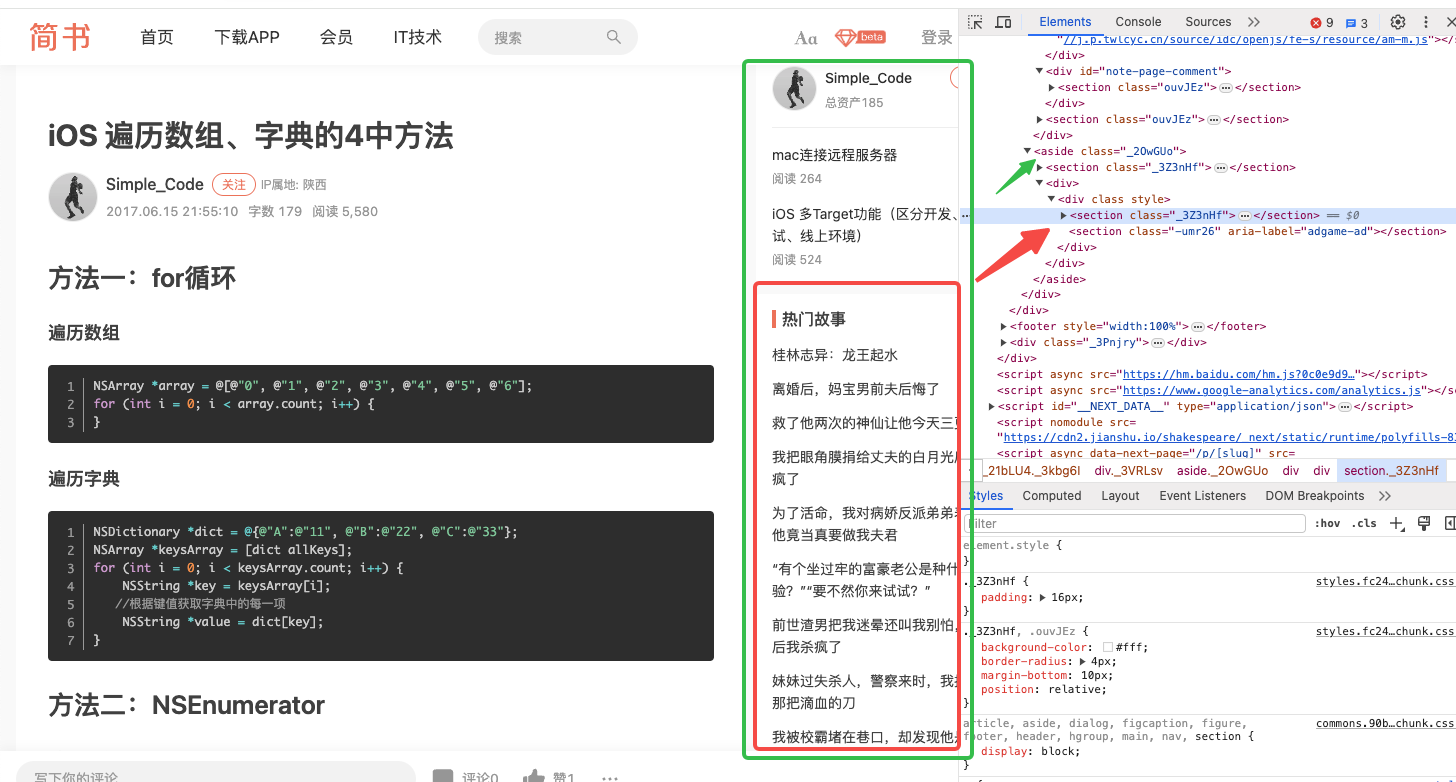The width and height of the screenshot is (1456, 782).
Task: Open 下载APP navigation link
Action: [x=247, y=37]
